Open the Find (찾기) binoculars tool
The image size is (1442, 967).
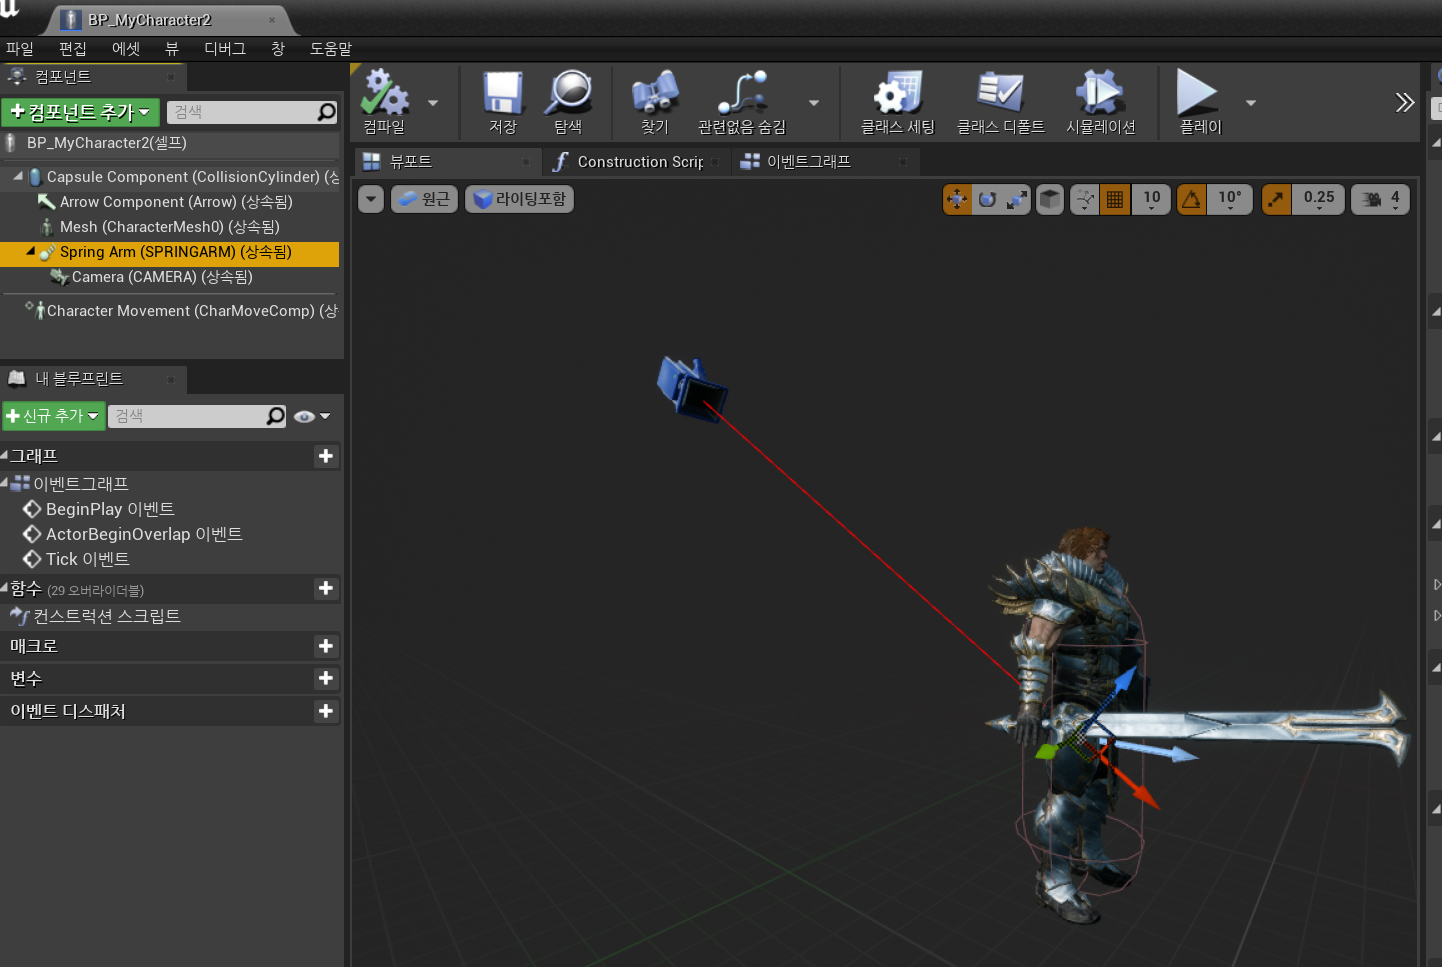click(655, 93)
